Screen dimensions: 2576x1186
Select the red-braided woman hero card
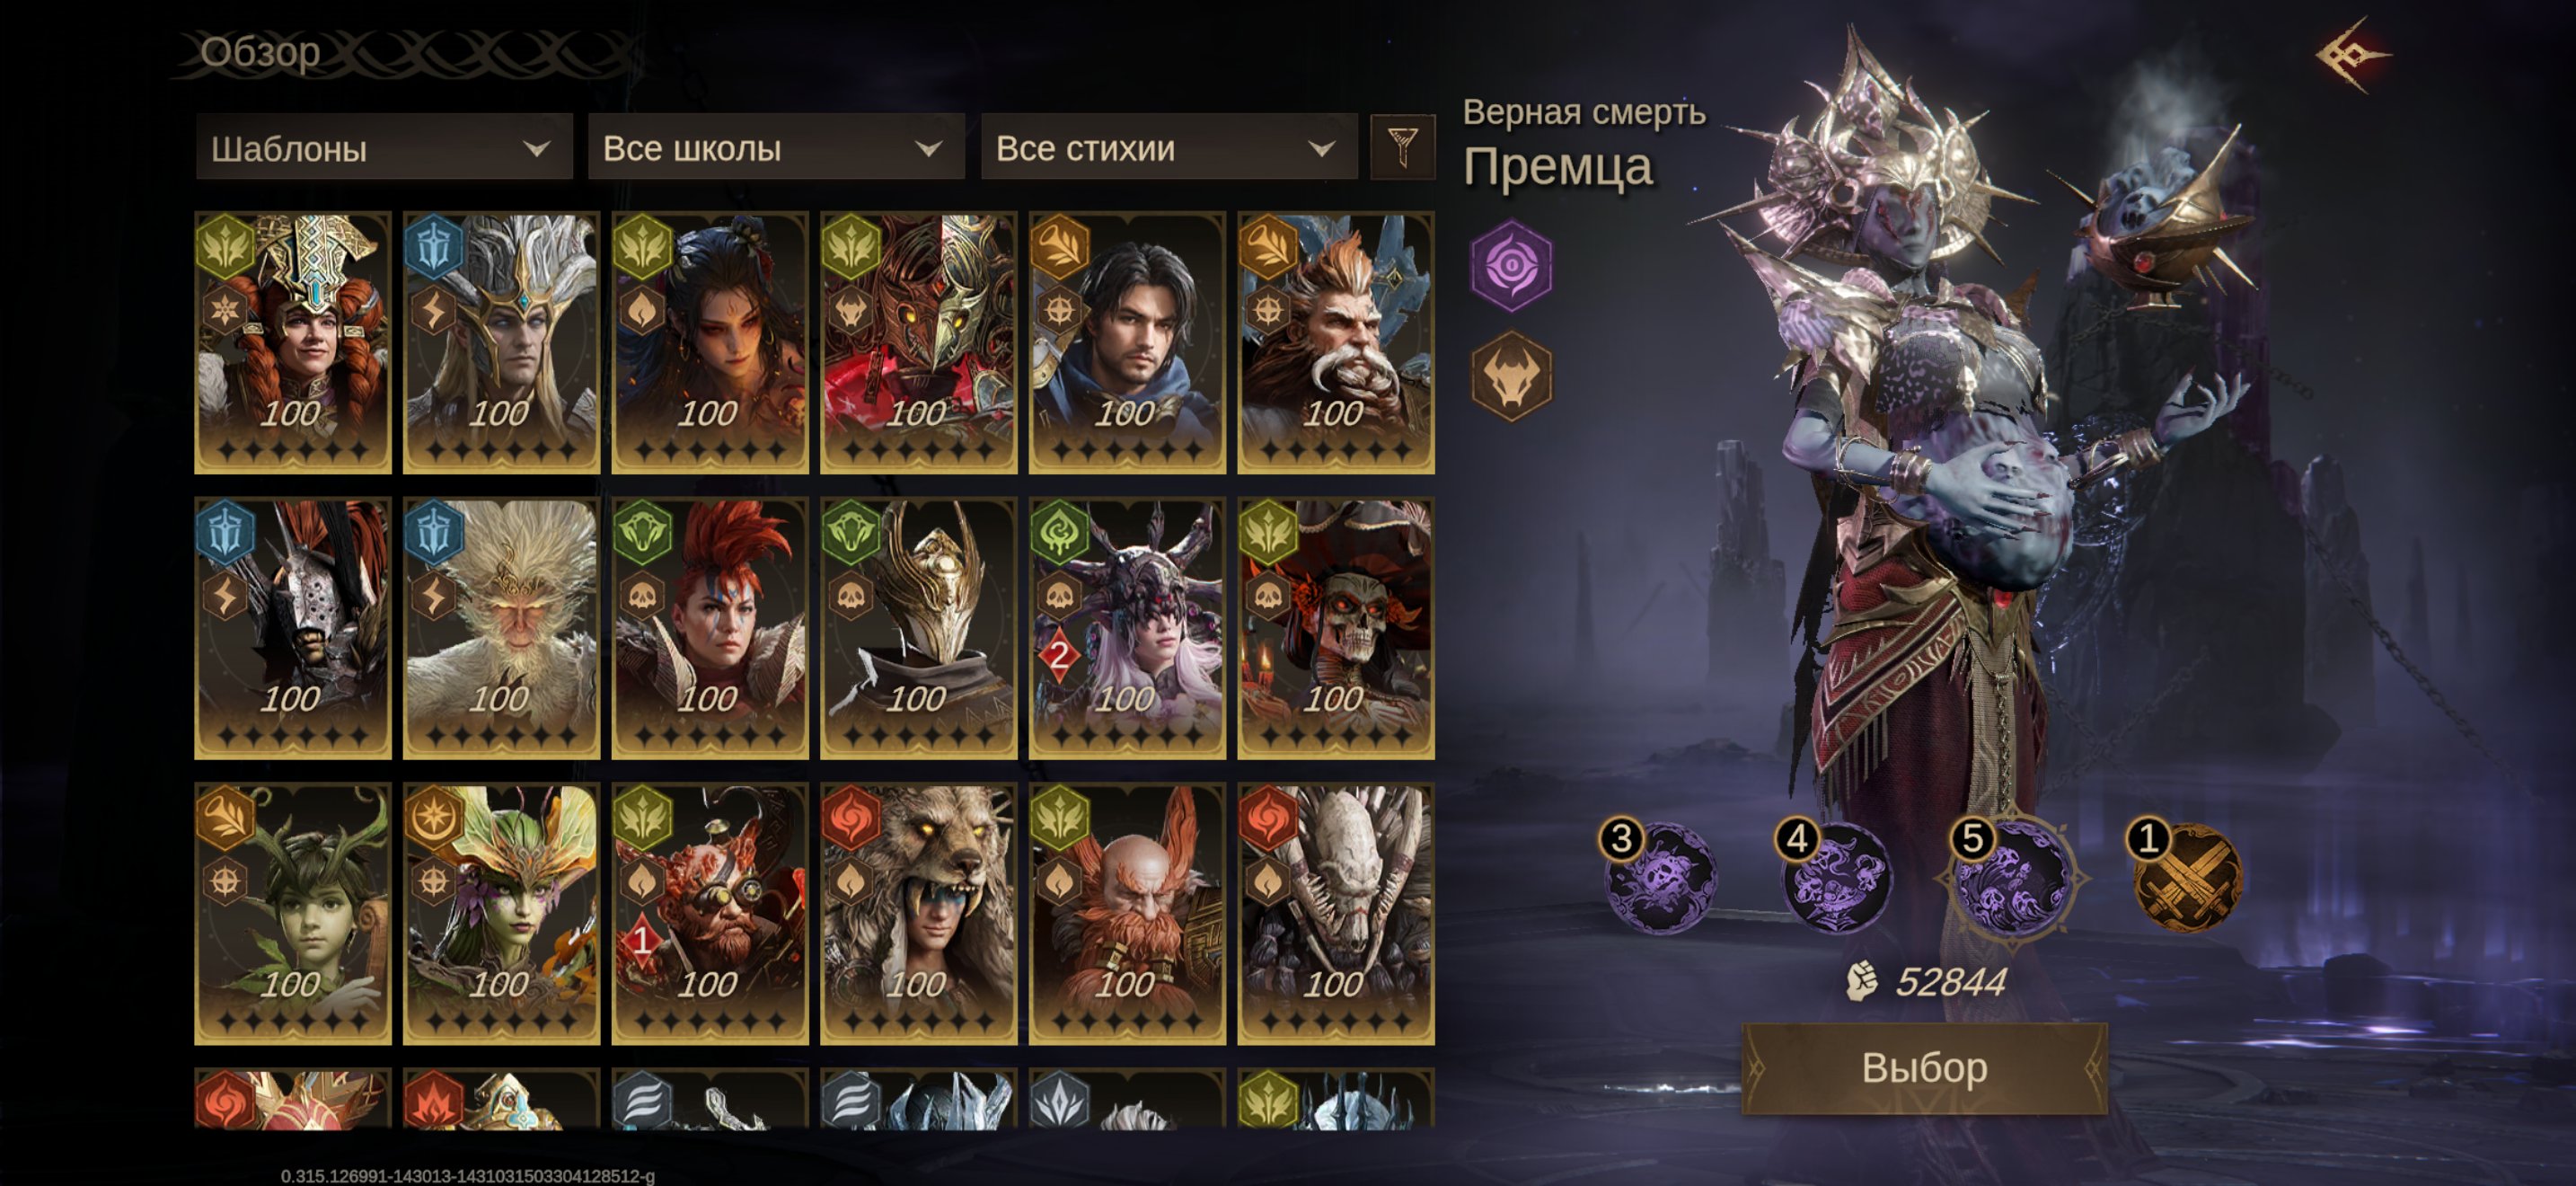(293, 342)
